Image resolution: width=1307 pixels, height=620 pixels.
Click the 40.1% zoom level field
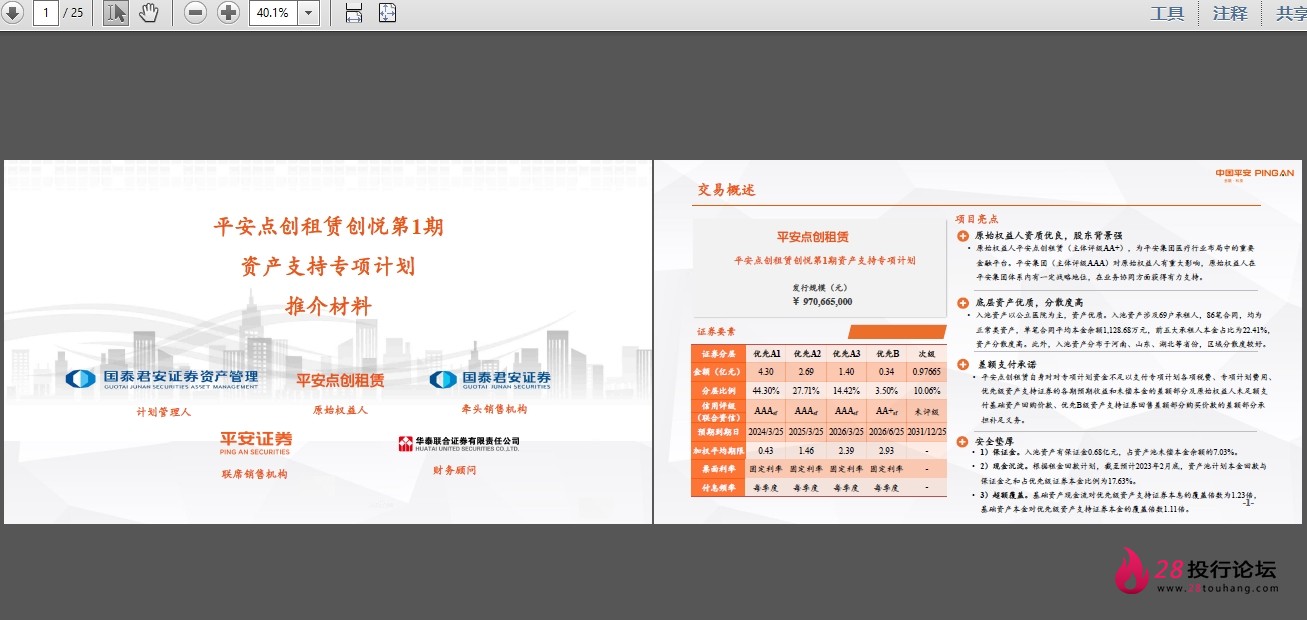point(272,13)
